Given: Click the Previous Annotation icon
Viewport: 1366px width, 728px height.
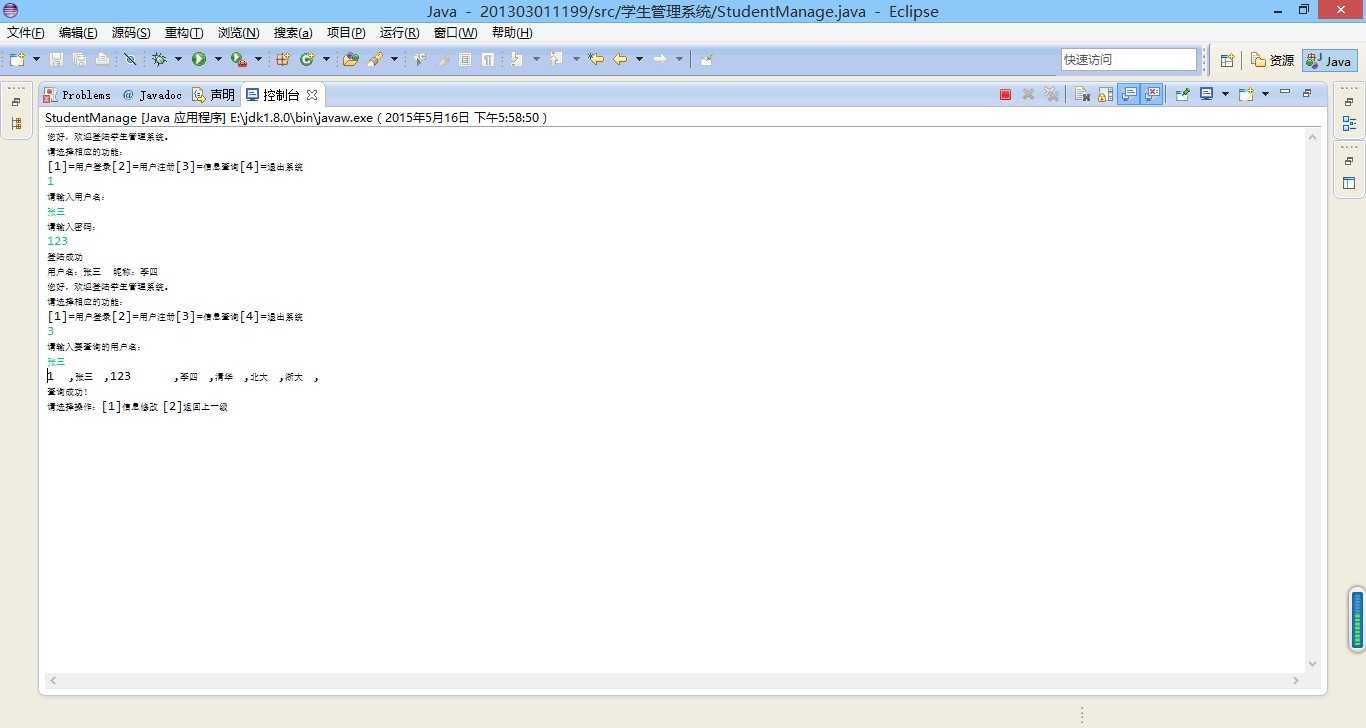Looking at the screenshot, I should (x=554, y=59).
